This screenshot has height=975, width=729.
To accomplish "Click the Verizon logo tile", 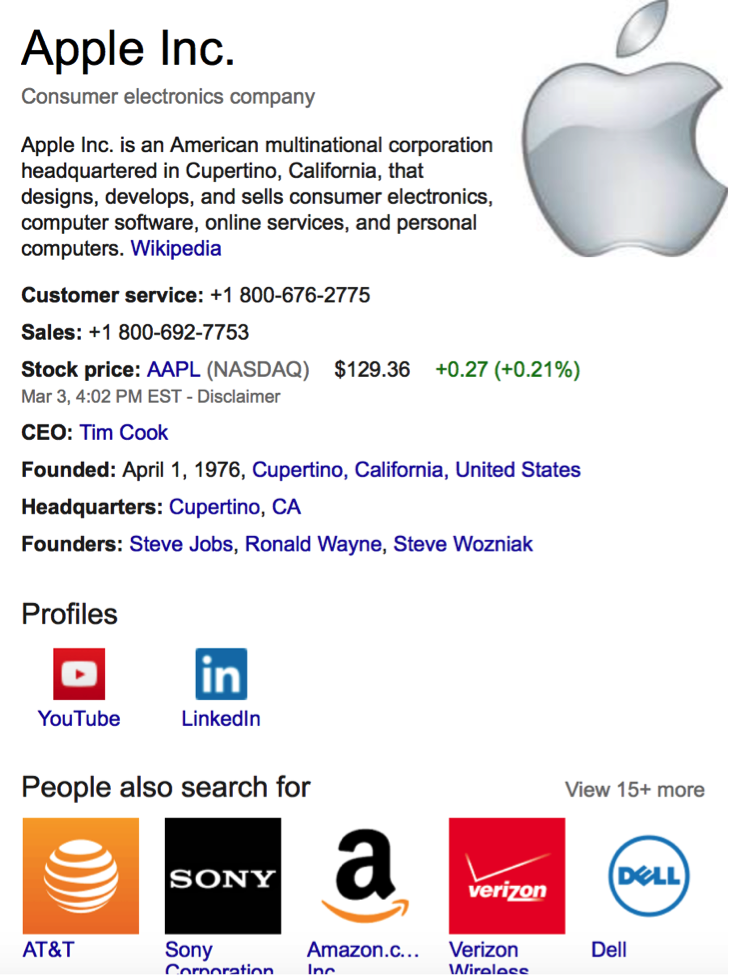I will [506, 876].
